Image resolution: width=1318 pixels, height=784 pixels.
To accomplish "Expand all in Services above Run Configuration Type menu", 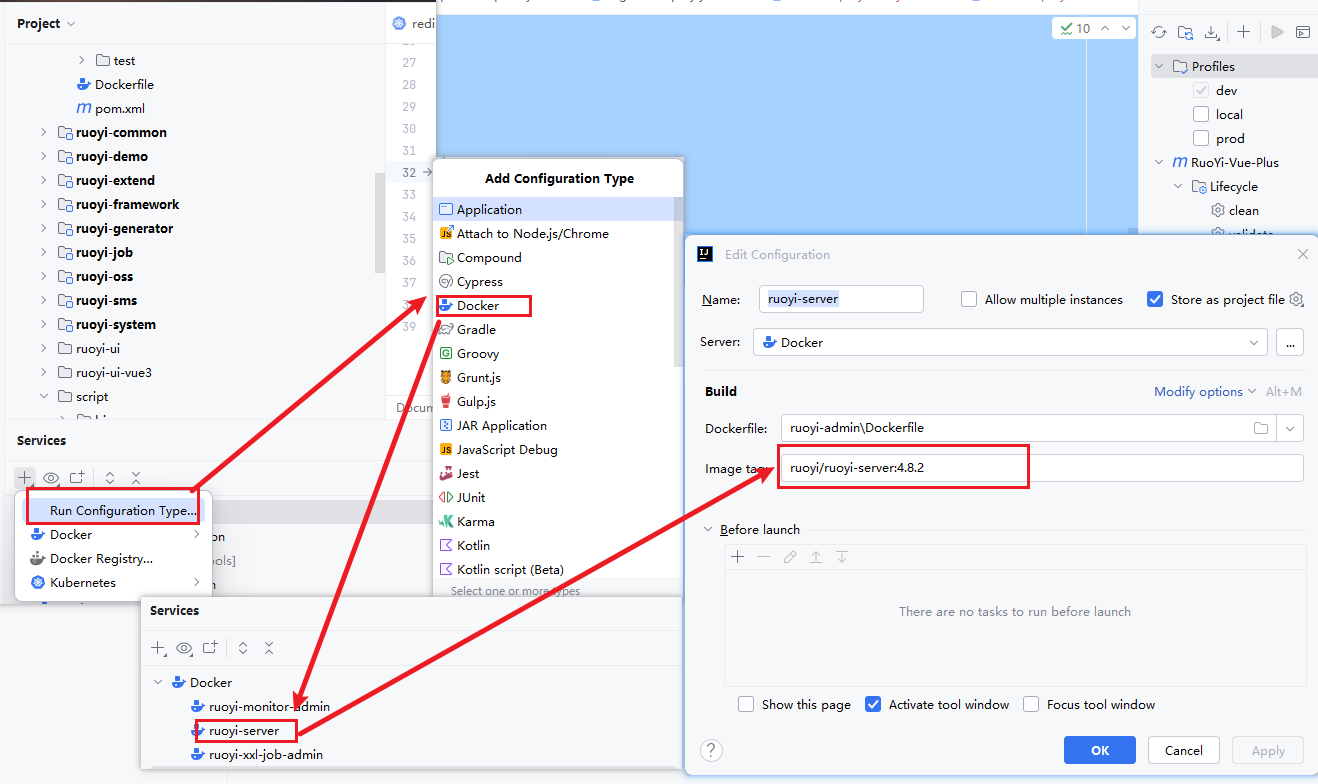I will coord(110,478).
